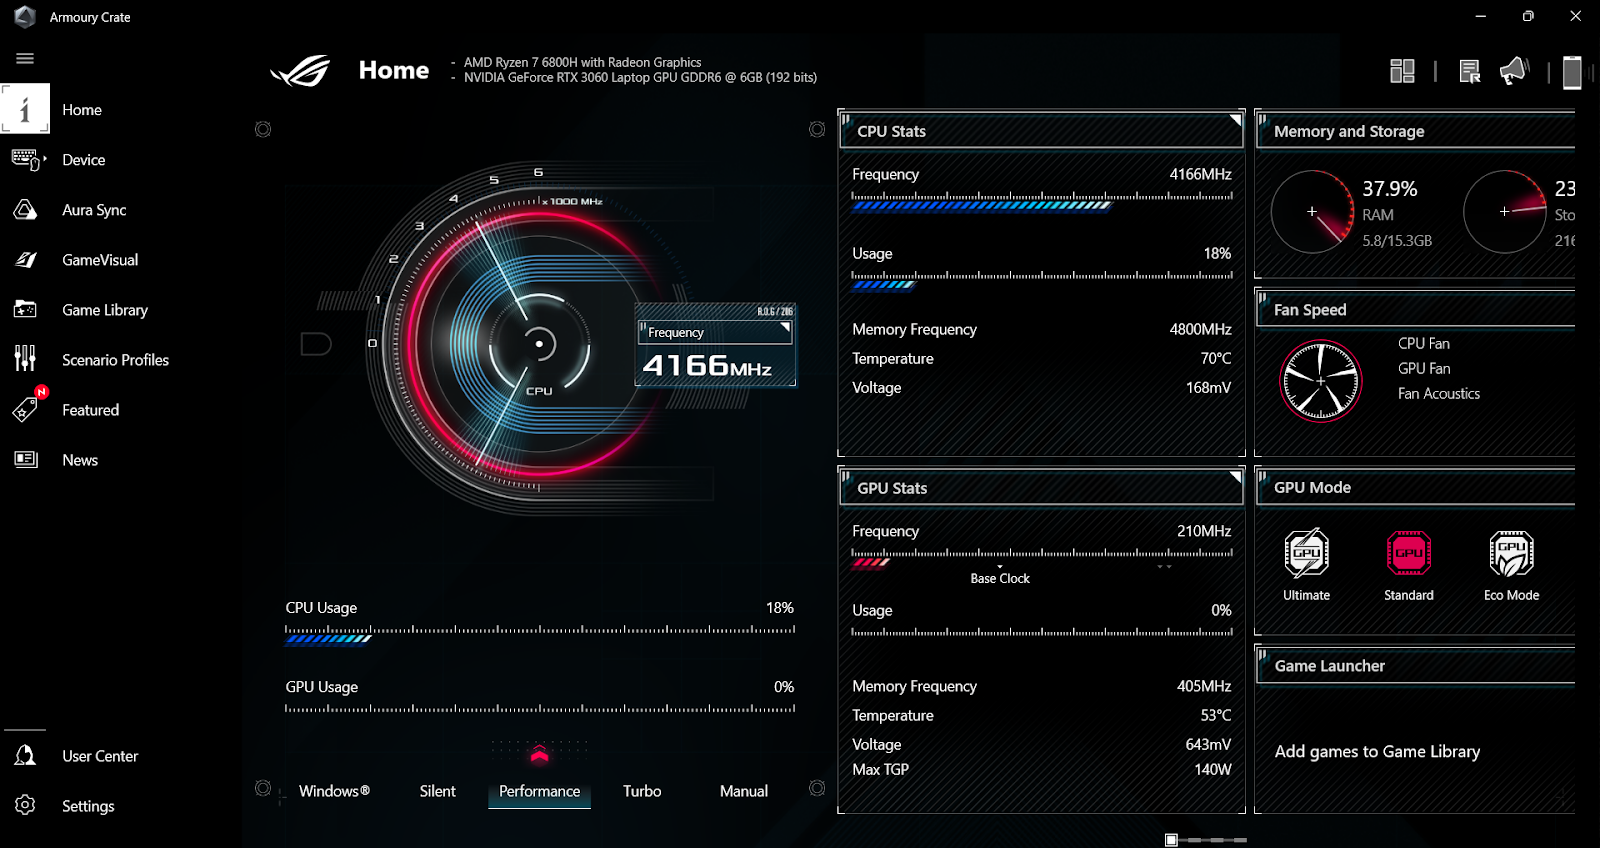Click the CPU temperature value 70°C
The height and width of the screenshot is (848, 1600).
tap(1216, 359)
